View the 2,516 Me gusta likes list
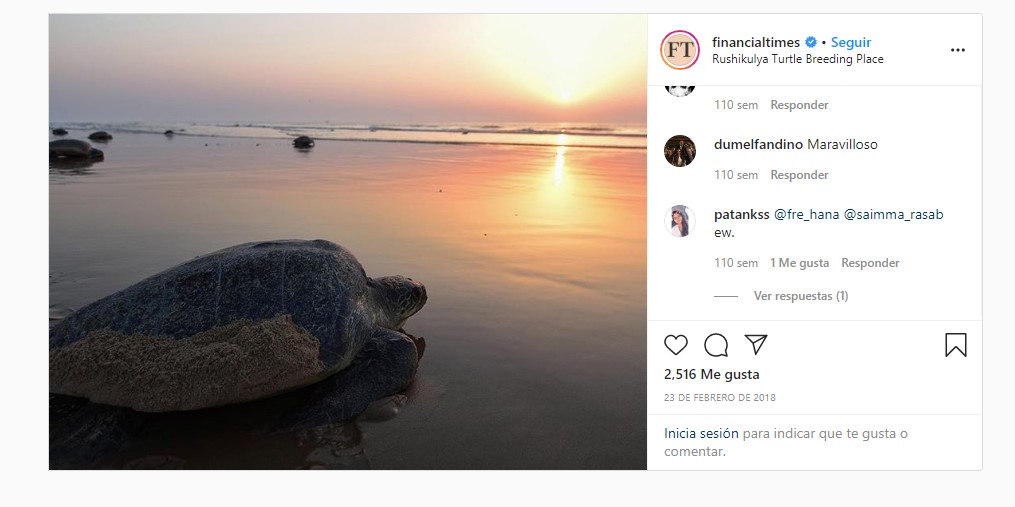The image size is (1015, 507). click(x=711, y=374)
